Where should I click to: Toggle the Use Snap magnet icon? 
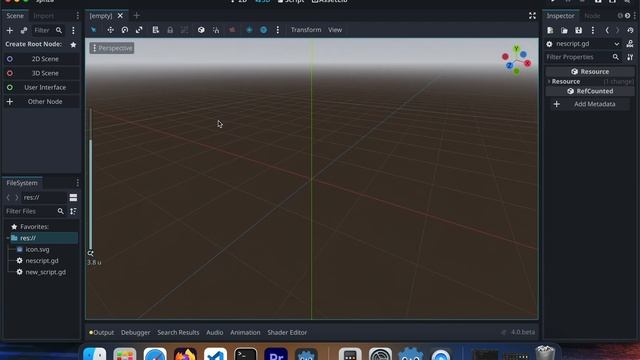216,30
